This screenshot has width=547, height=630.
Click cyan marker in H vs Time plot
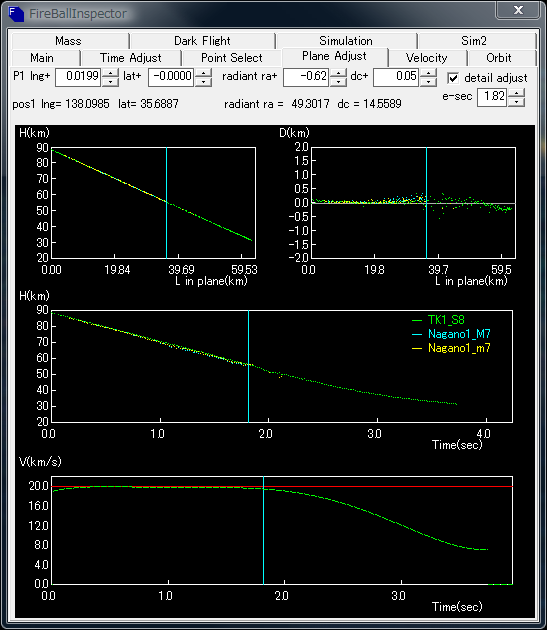pos(248,366)
